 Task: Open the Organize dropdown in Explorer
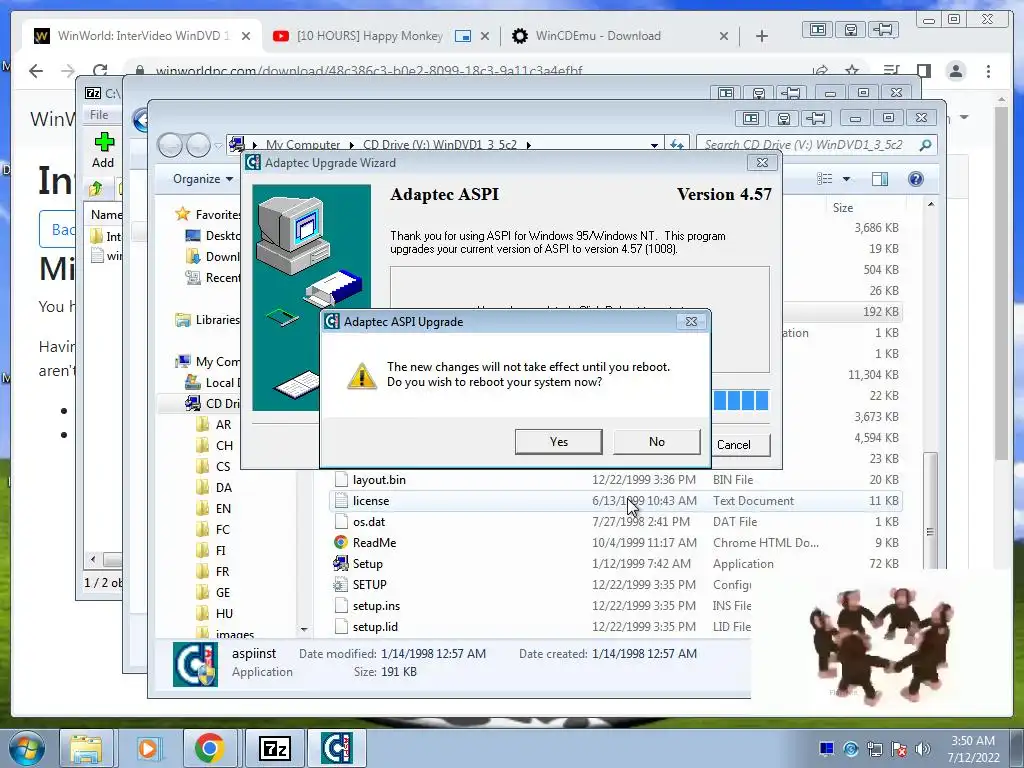coord(202,179)
